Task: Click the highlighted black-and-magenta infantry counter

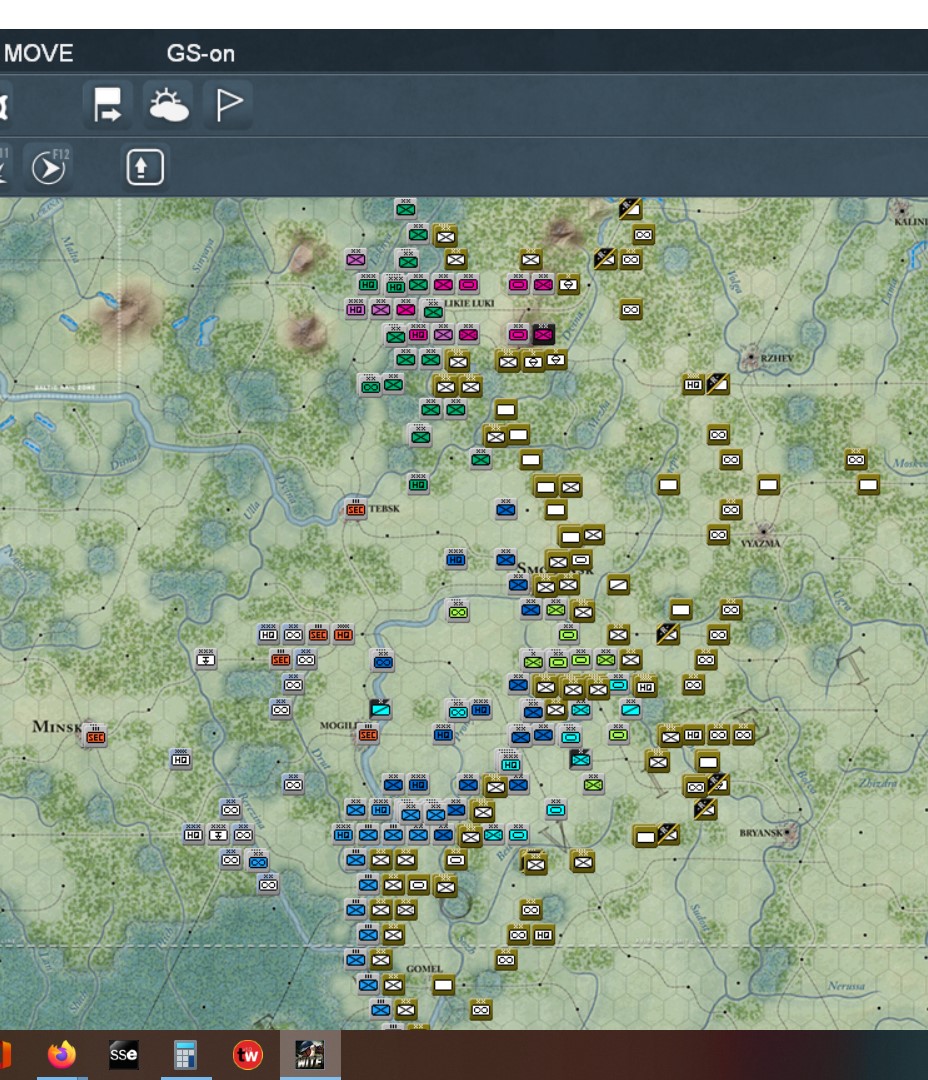Action: point(543,335)
